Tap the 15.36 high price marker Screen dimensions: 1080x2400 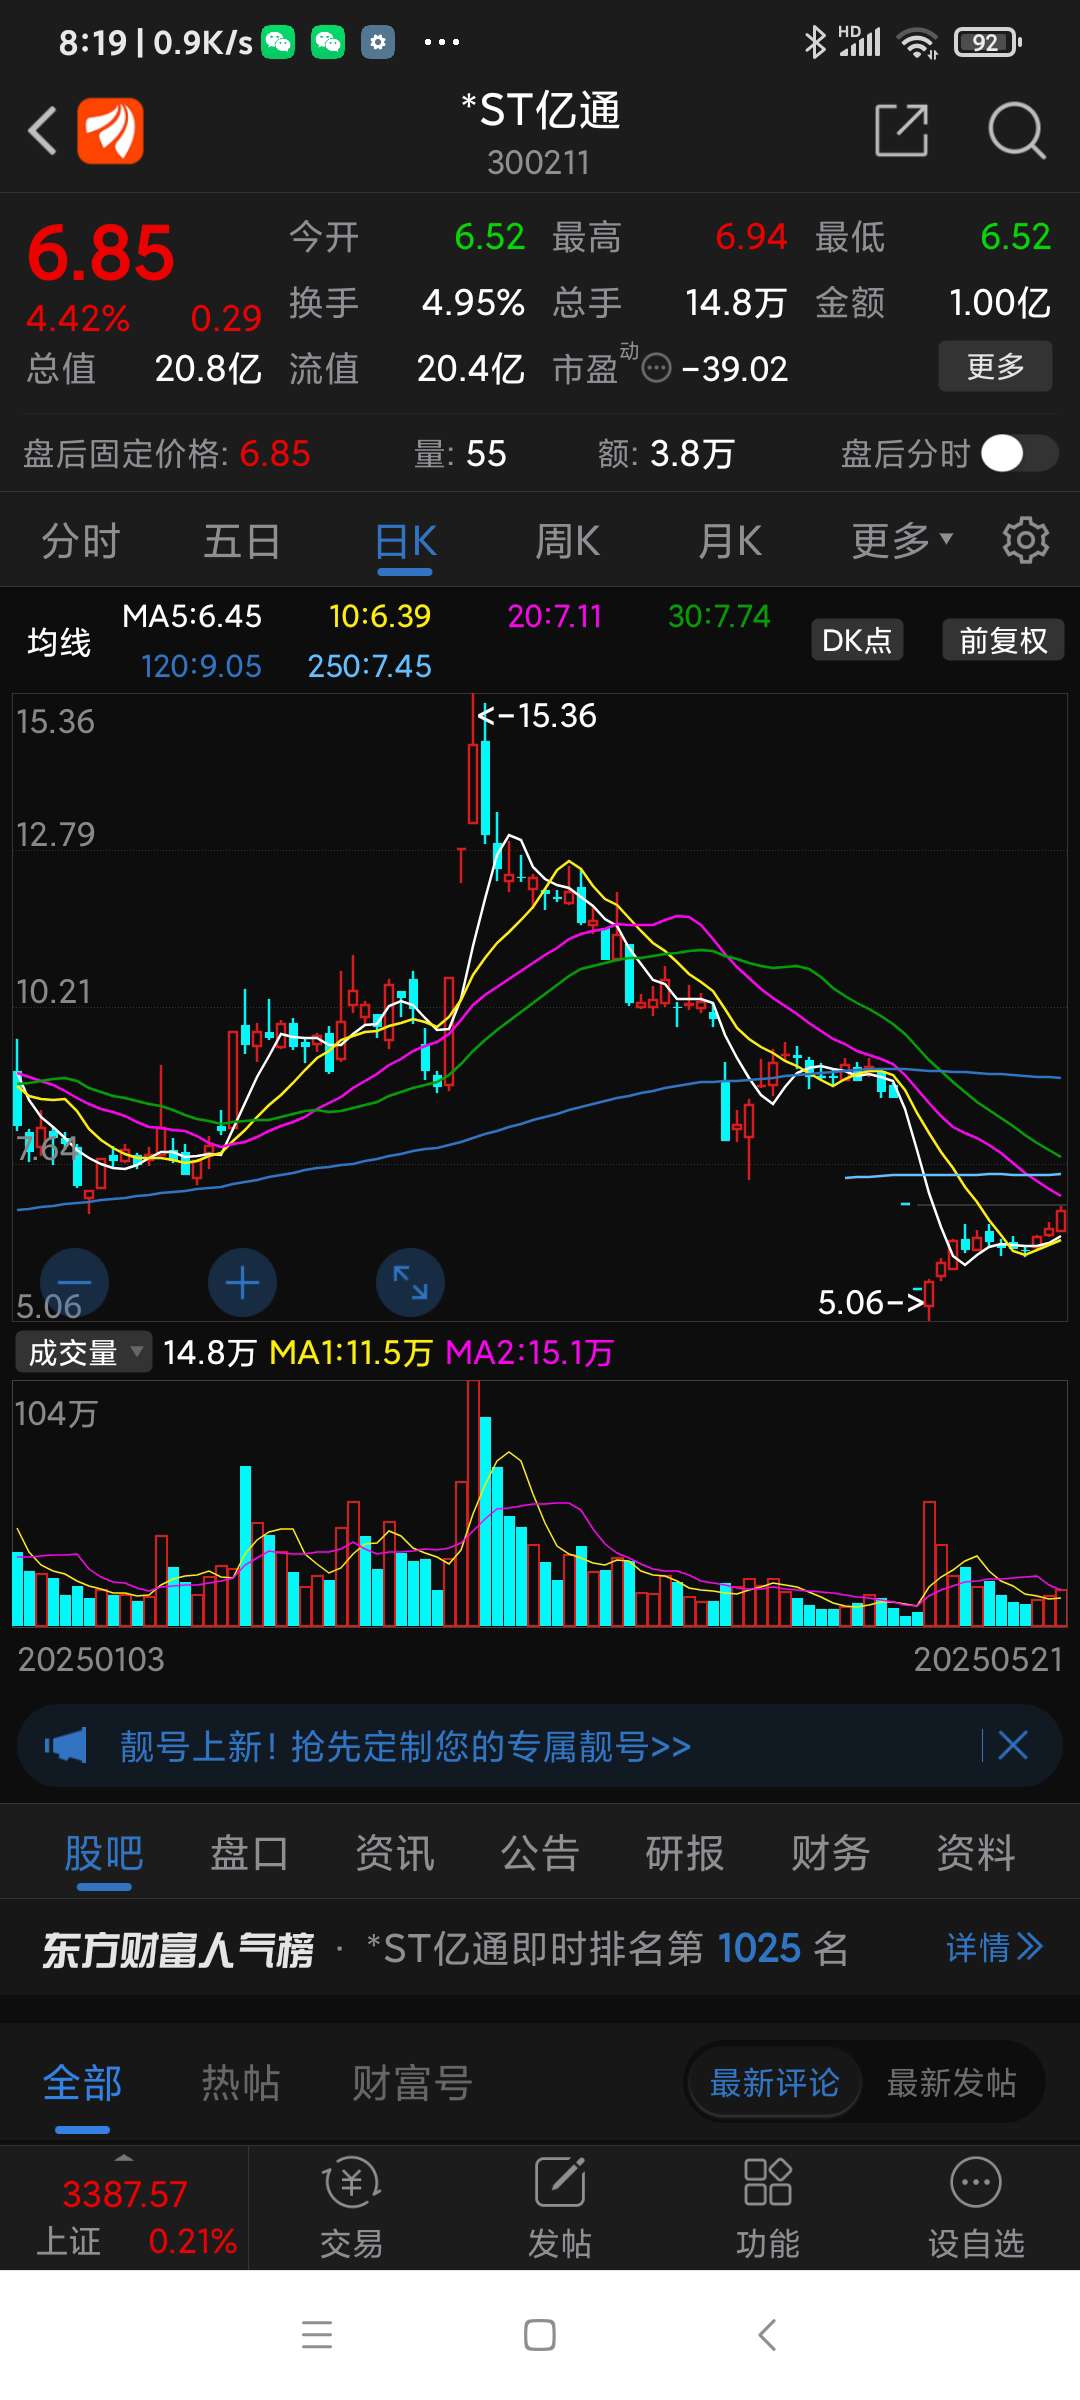coord(537,715)
